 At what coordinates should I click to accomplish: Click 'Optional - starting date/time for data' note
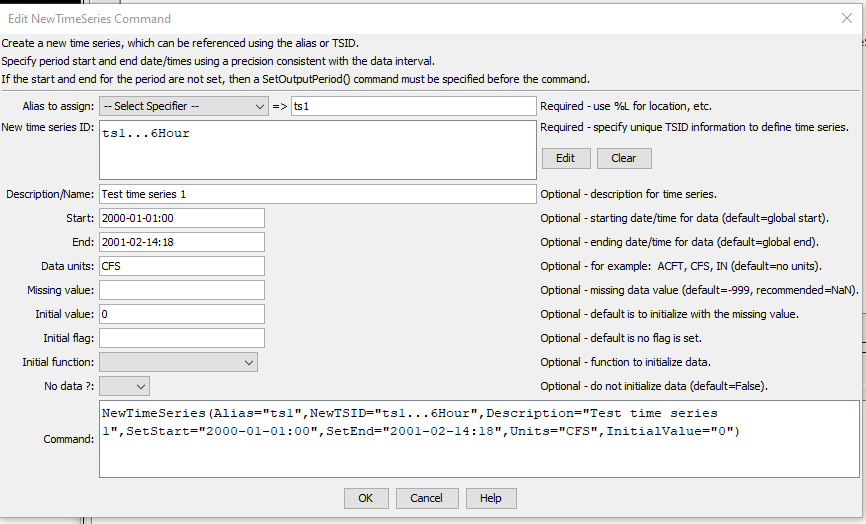coord(684,218)
